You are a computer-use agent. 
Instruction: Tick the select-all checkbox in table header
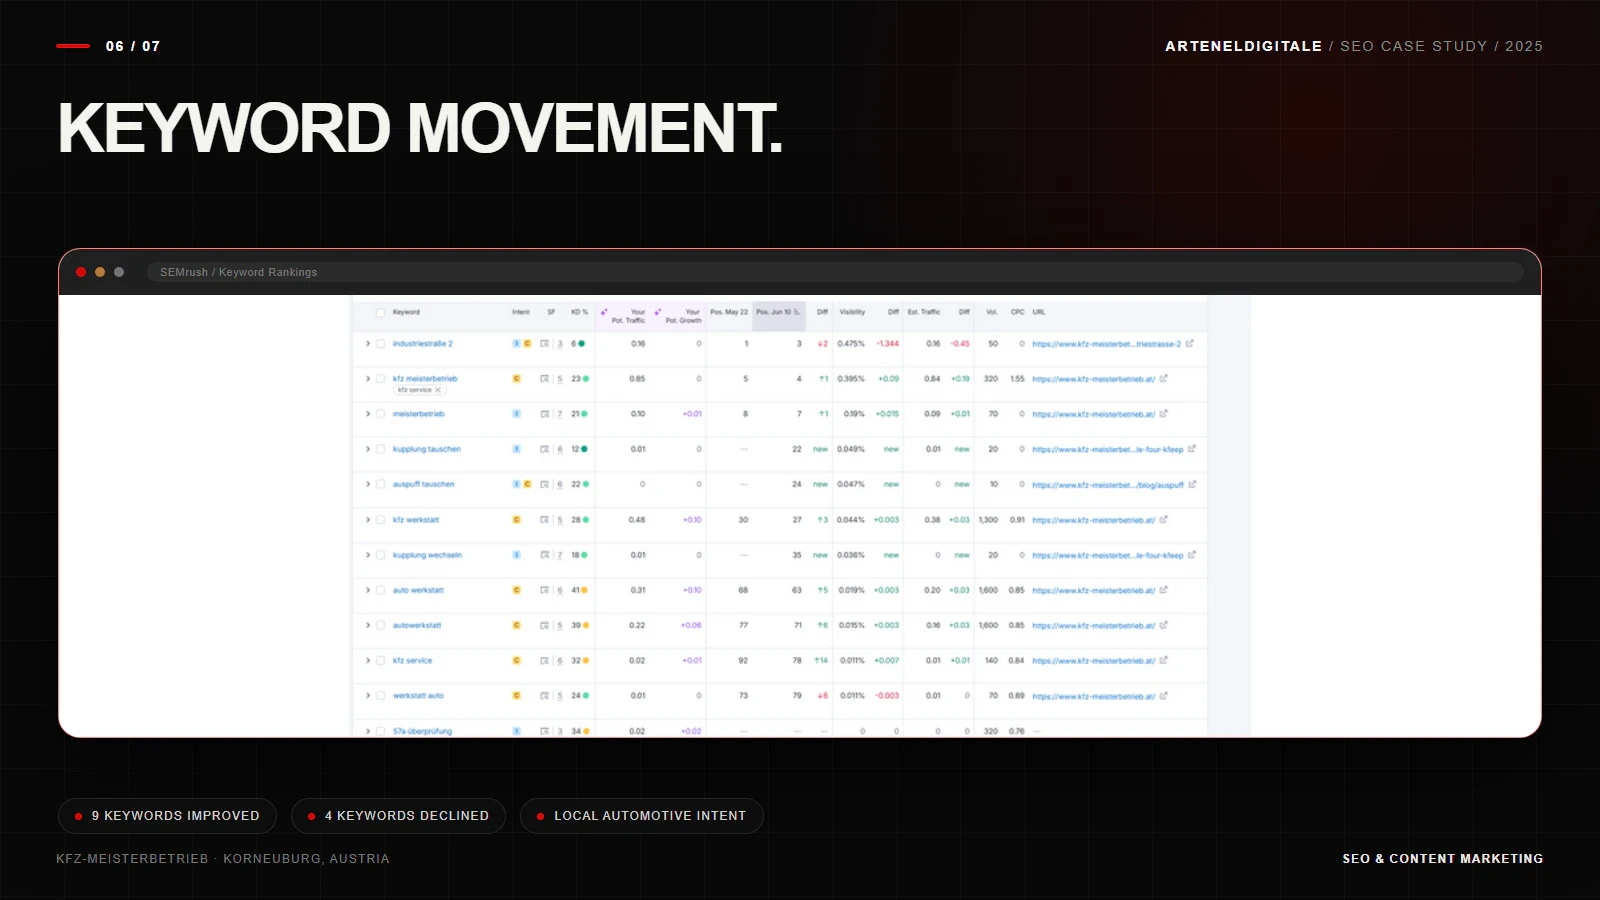380,312
